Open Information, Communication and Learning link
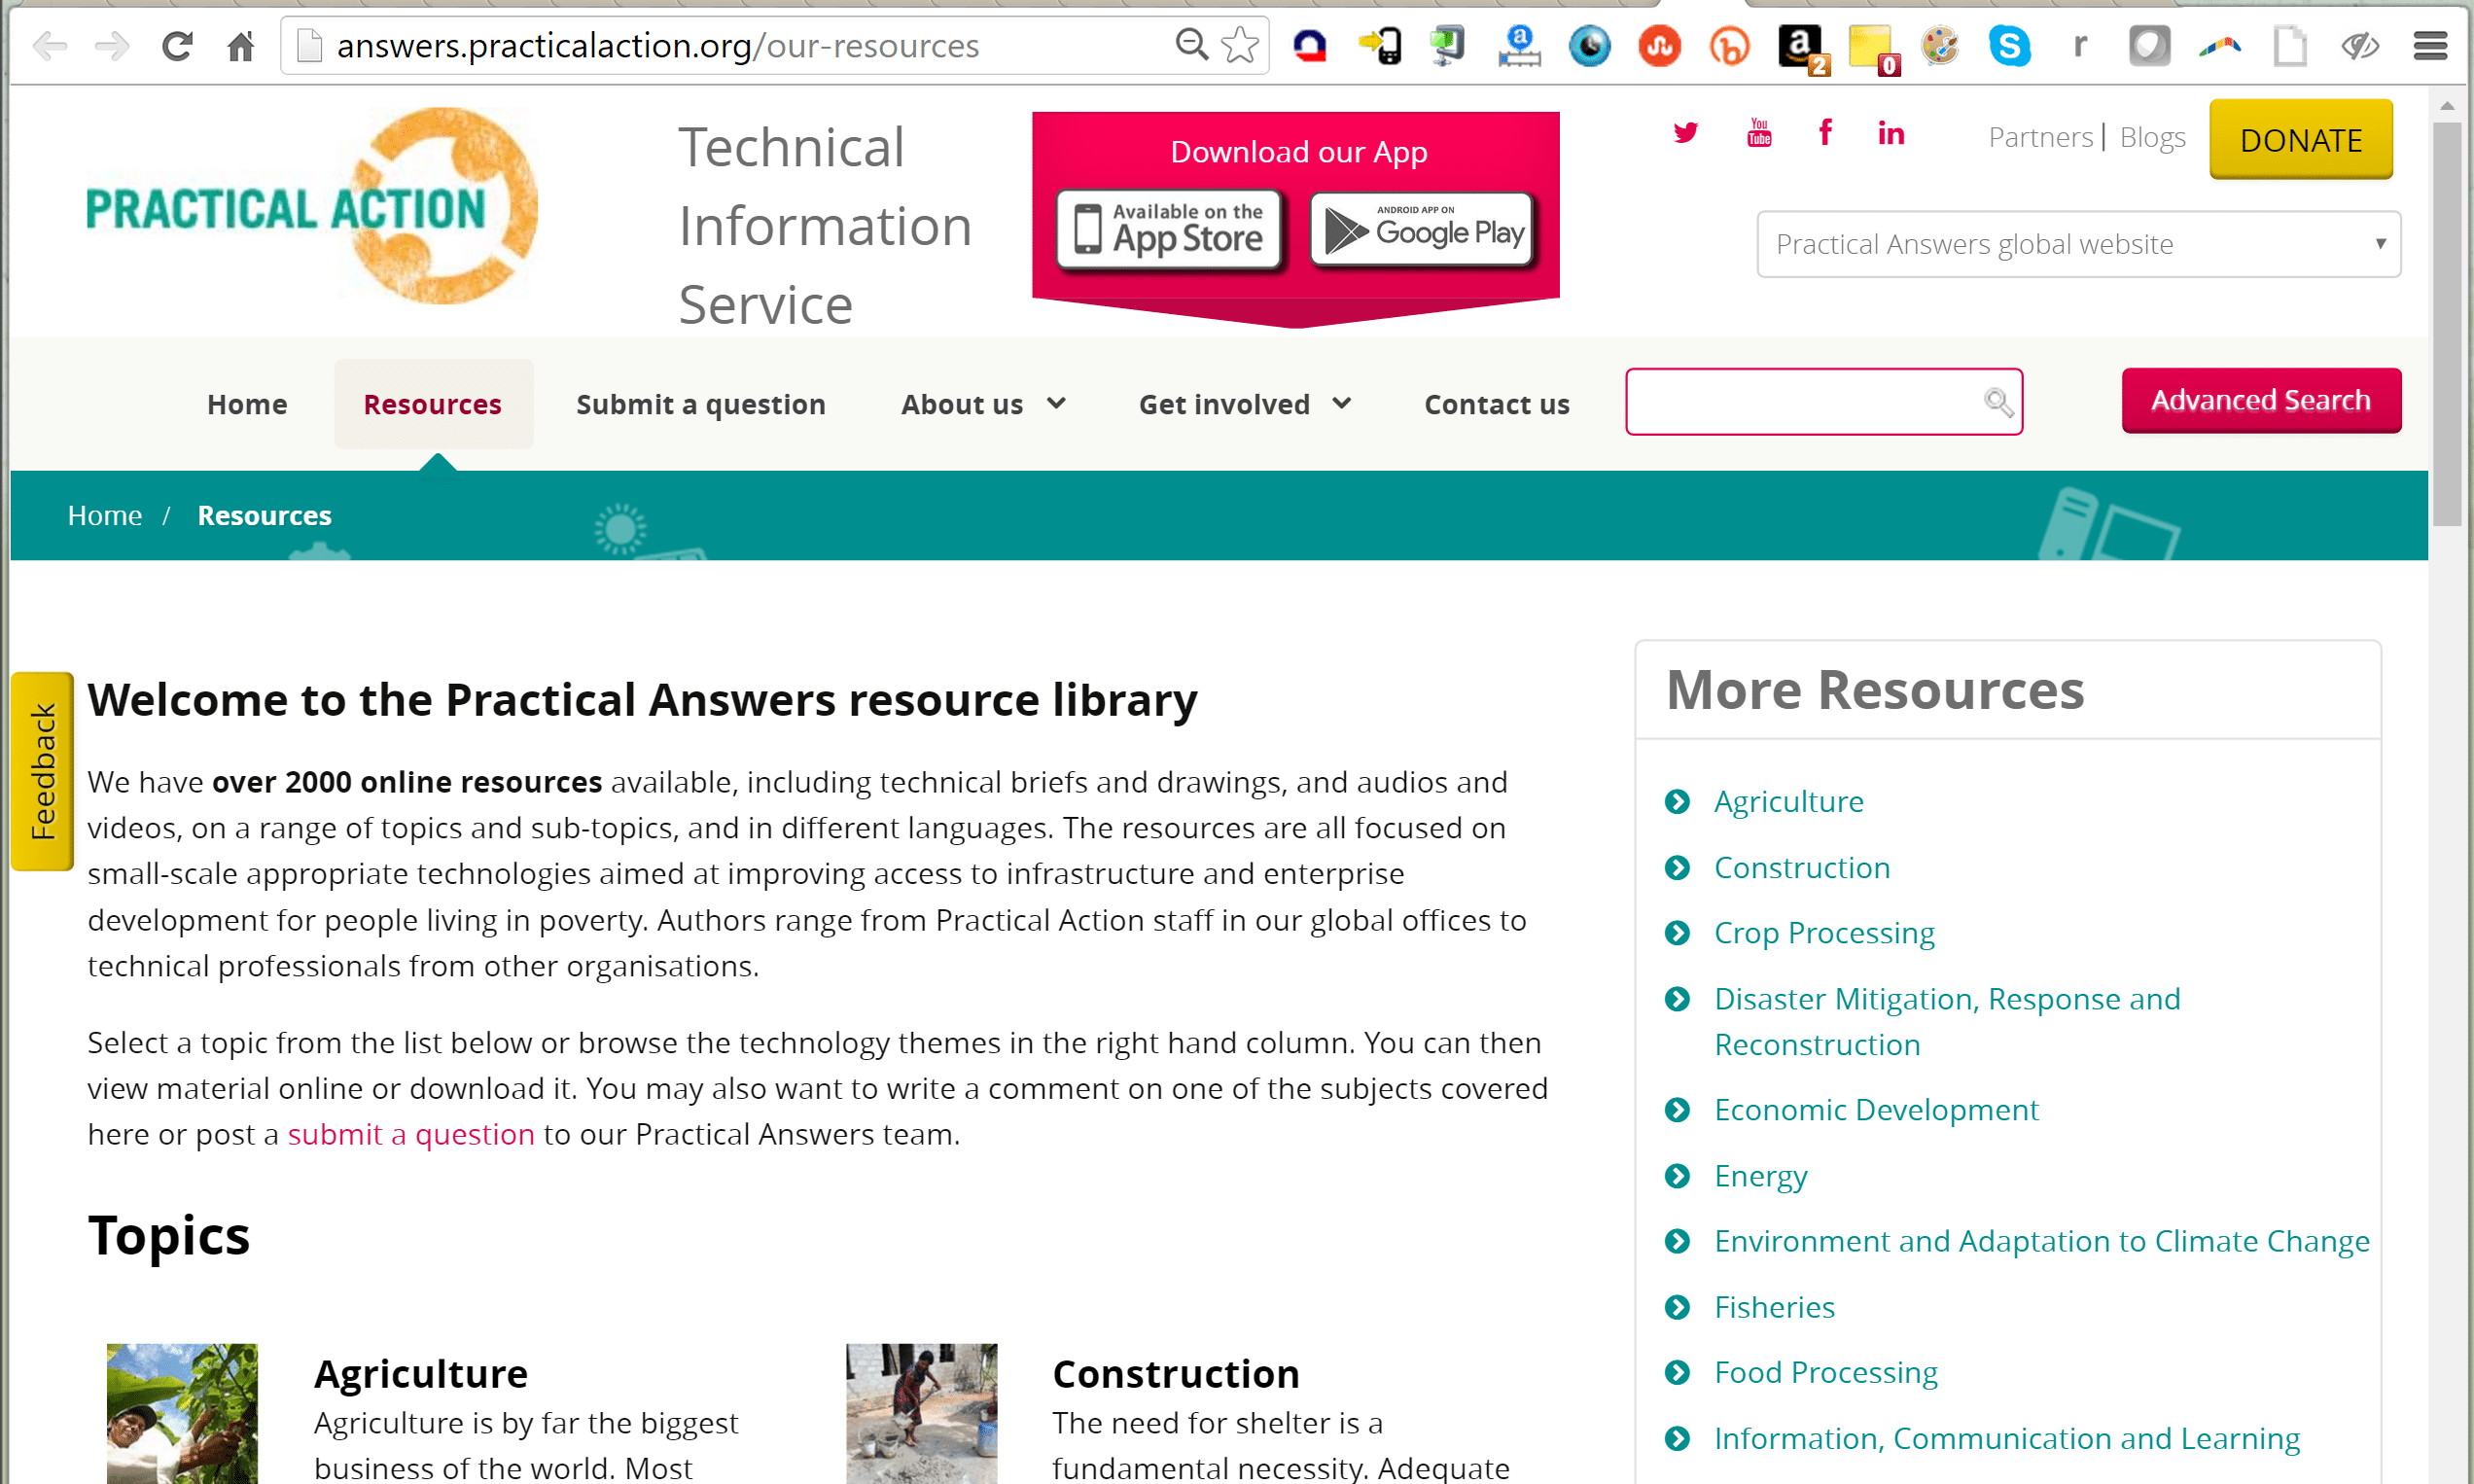Screen dimensions: 2474x1484 point(2006,1438)
